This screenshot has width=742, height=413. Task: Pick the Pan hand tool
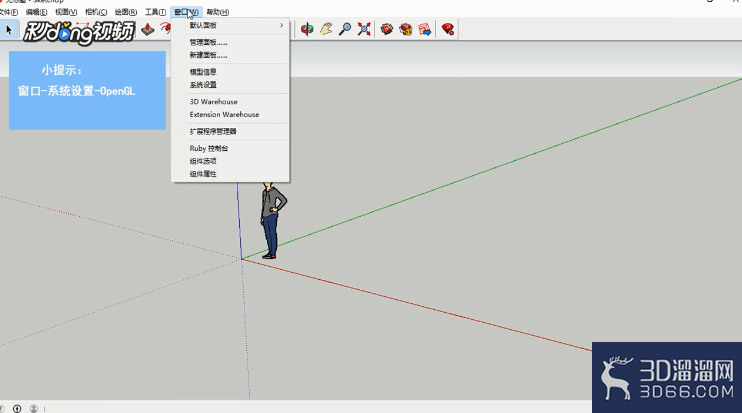[326, 29]
